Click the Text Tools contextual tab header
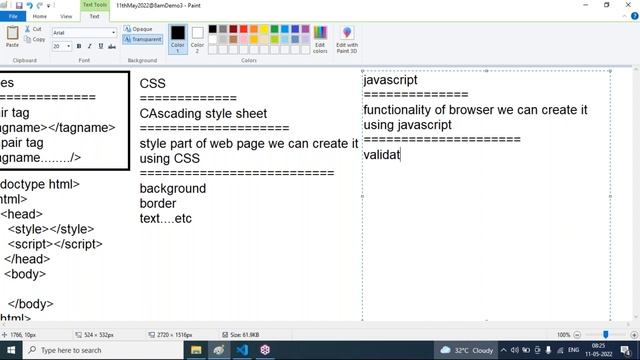This screenshot has width=640, height=360. 94,5
